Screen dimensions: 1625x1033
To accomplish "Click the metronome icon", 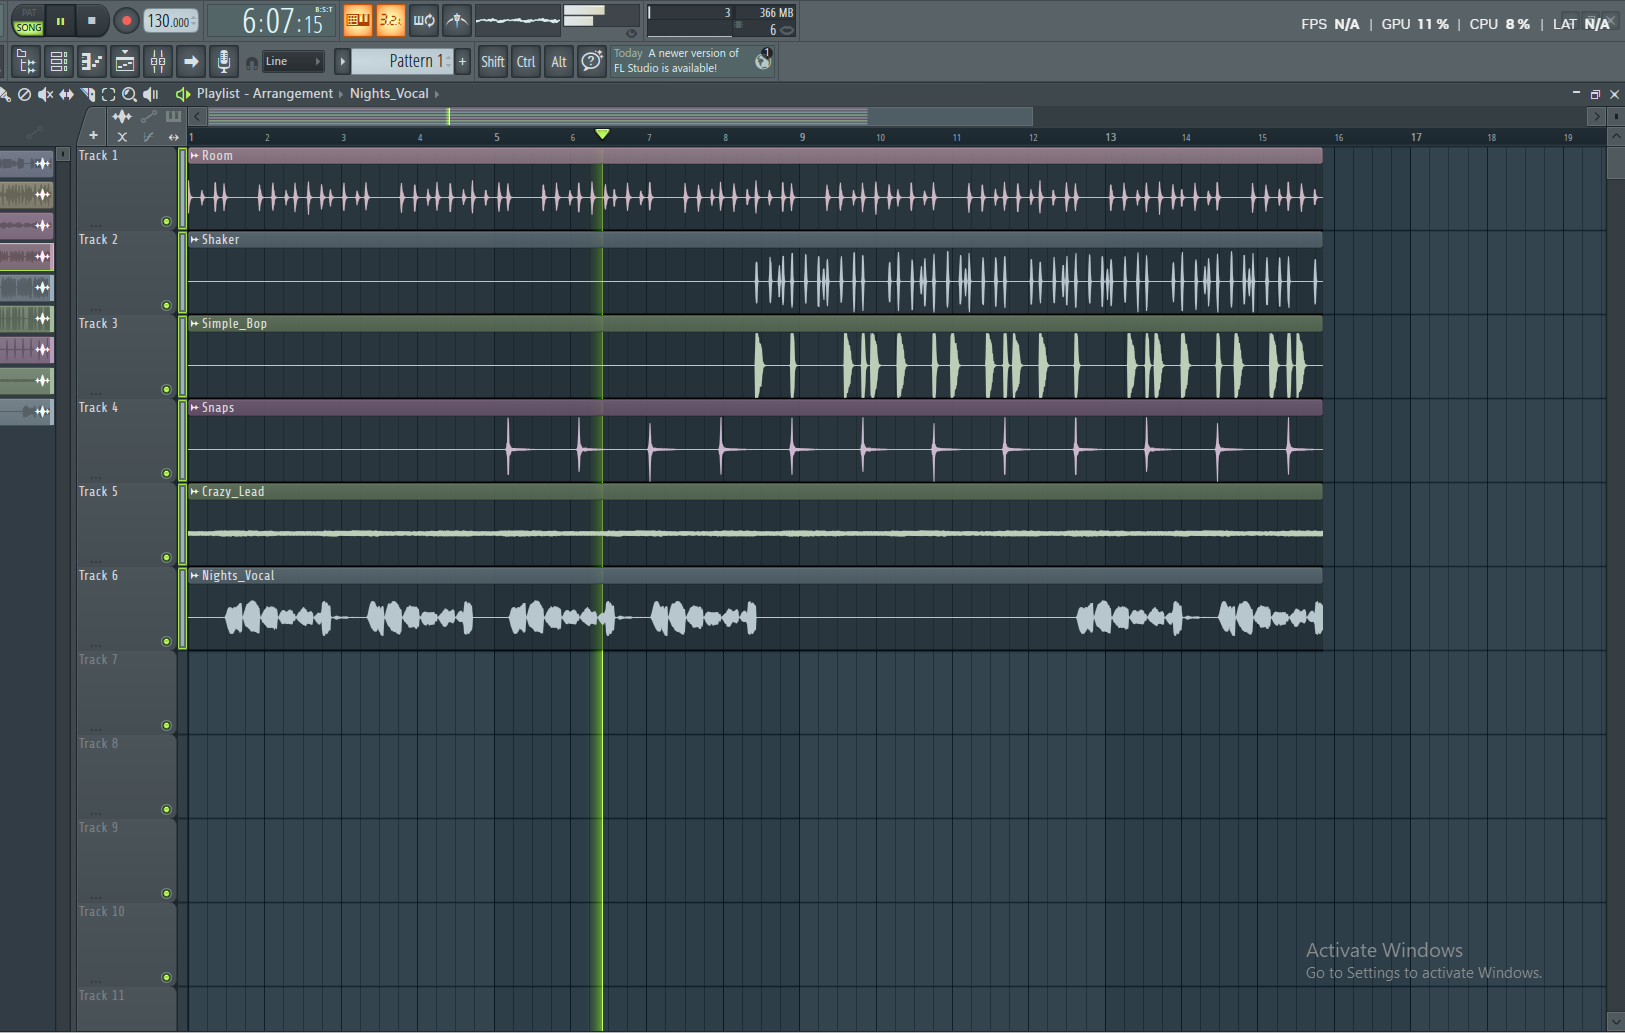I will coord(457,20).
